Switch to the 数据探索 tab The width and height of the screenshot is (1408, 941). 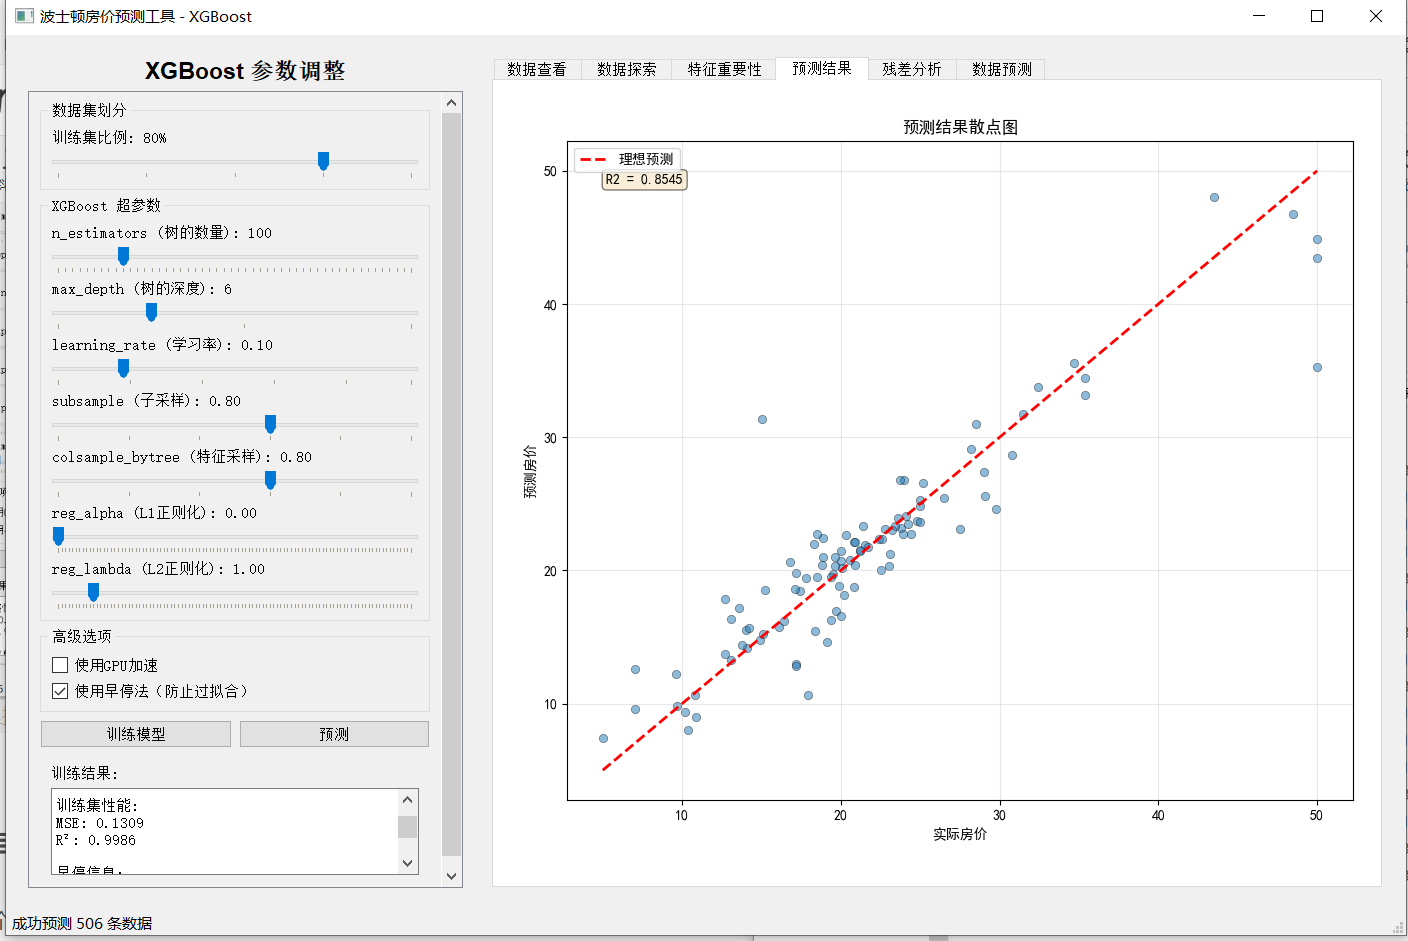[627, 69]
